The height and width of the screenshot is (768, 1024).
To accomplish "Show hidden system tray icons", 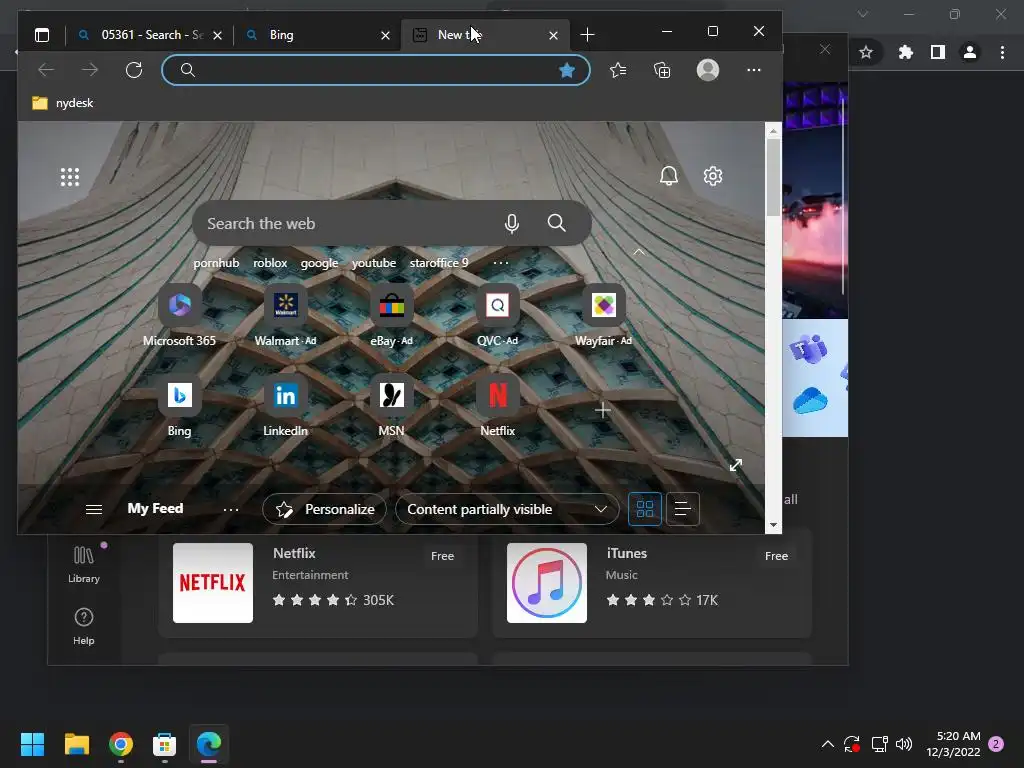I will (x=827, y=744).
